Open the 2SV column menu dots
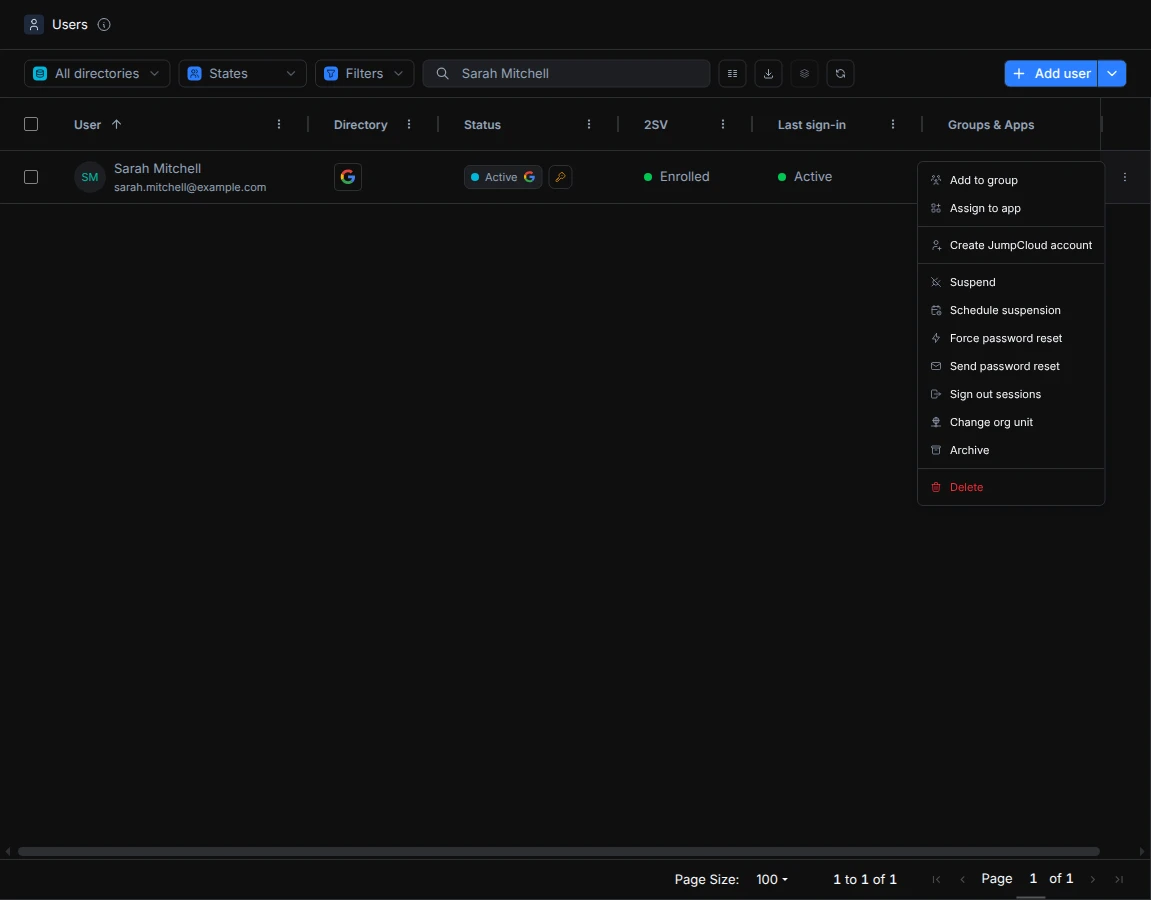Image resolution: width=1151 pixels, height=900 pixels. [723, 125]
